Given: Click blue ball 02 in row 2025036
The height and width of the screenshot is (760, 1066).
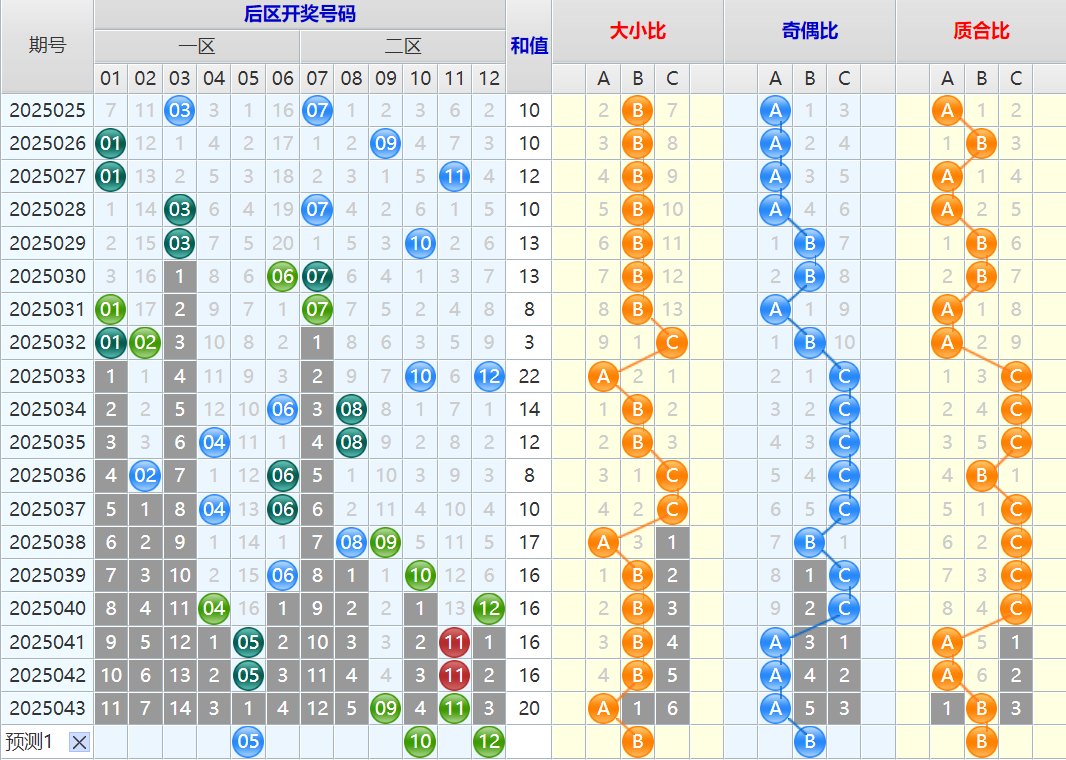Looking at the screenshot, I should tap(145, 476).
